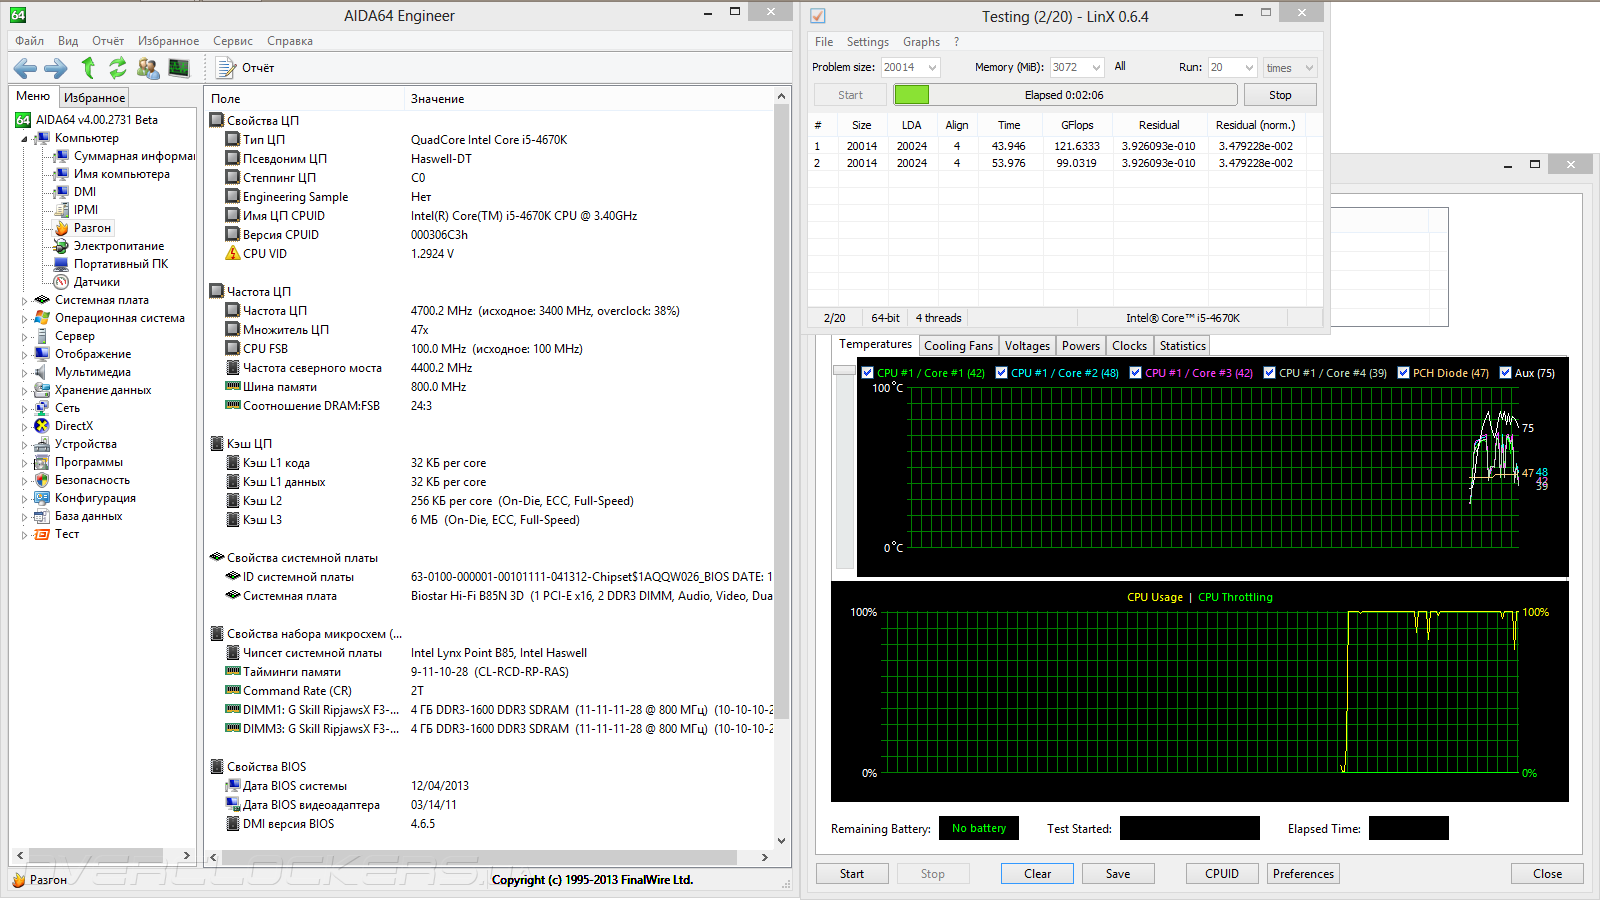Click the blue Forward arrow in AIDA64 toolbar
The height and width of the screenshot is (900, 1600).
56,68
